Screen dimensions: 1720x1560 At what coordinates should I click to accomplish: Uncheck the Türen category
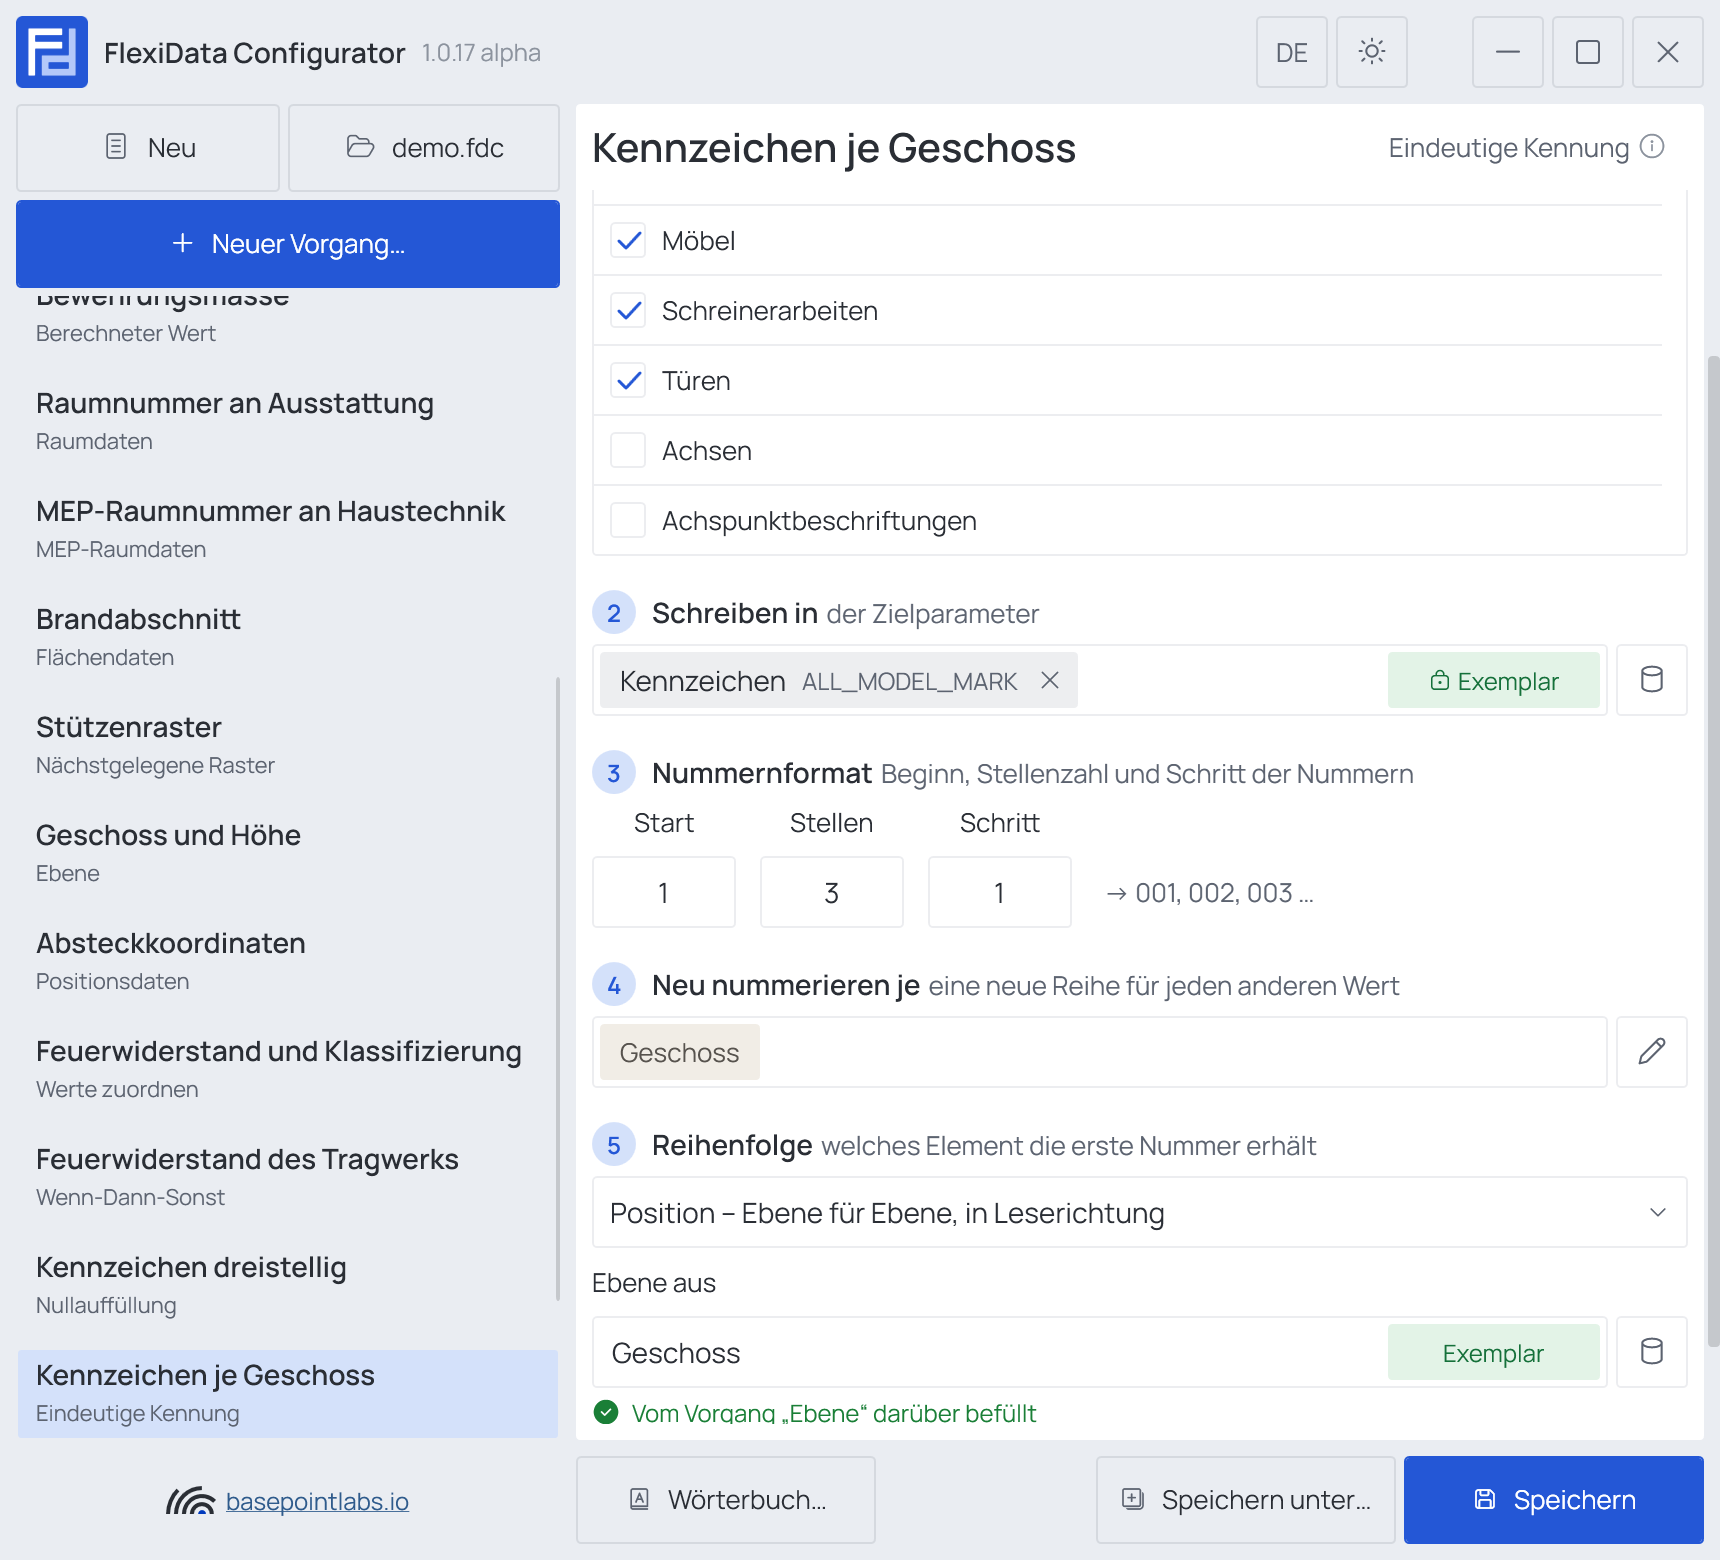coord(628,380)
